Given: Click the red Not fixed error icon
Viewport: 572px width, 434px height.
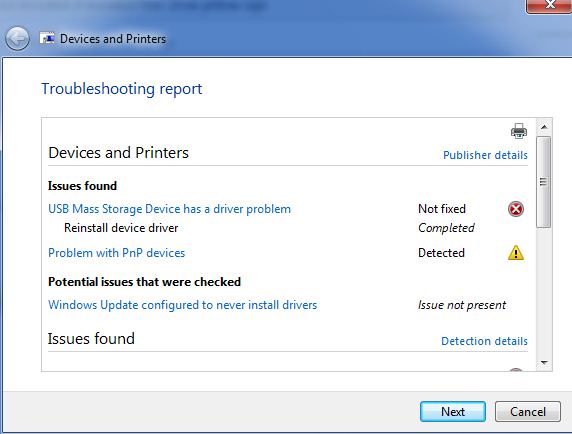Looking at the screenshot, I should coord(516,209).
